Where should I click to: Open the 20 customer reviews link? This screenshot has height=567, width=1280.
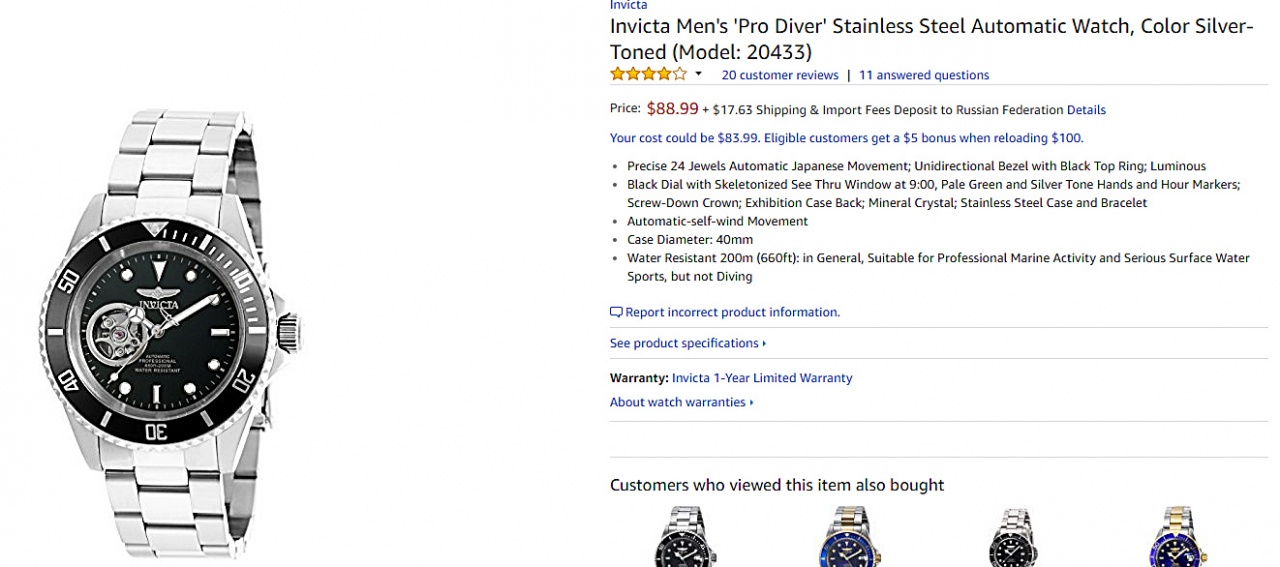point(780,75)
